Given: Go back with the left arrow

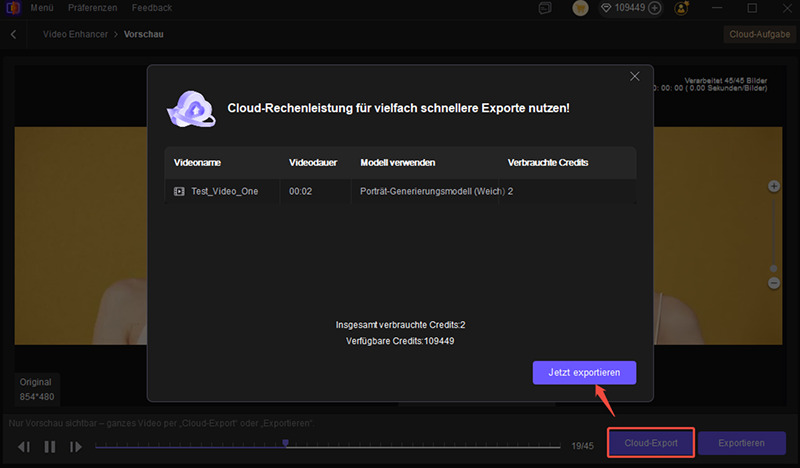Looking at the screenshot, I should pyautogui.click(x=14, y=35).
